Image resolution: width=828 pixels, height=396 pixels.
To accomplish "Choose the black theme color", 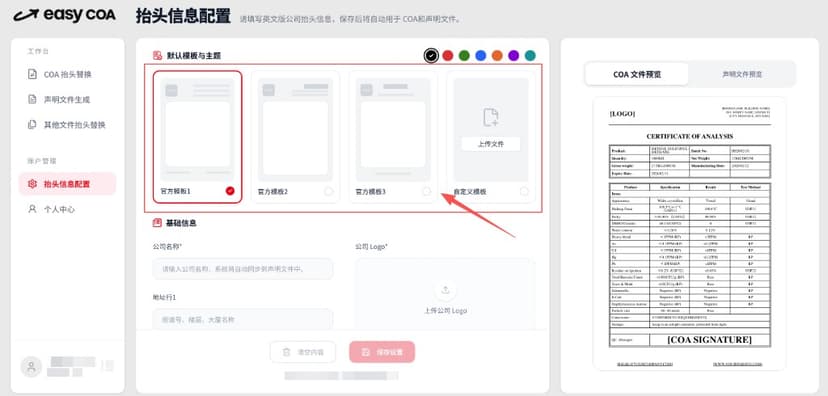I will click(431, 55).
